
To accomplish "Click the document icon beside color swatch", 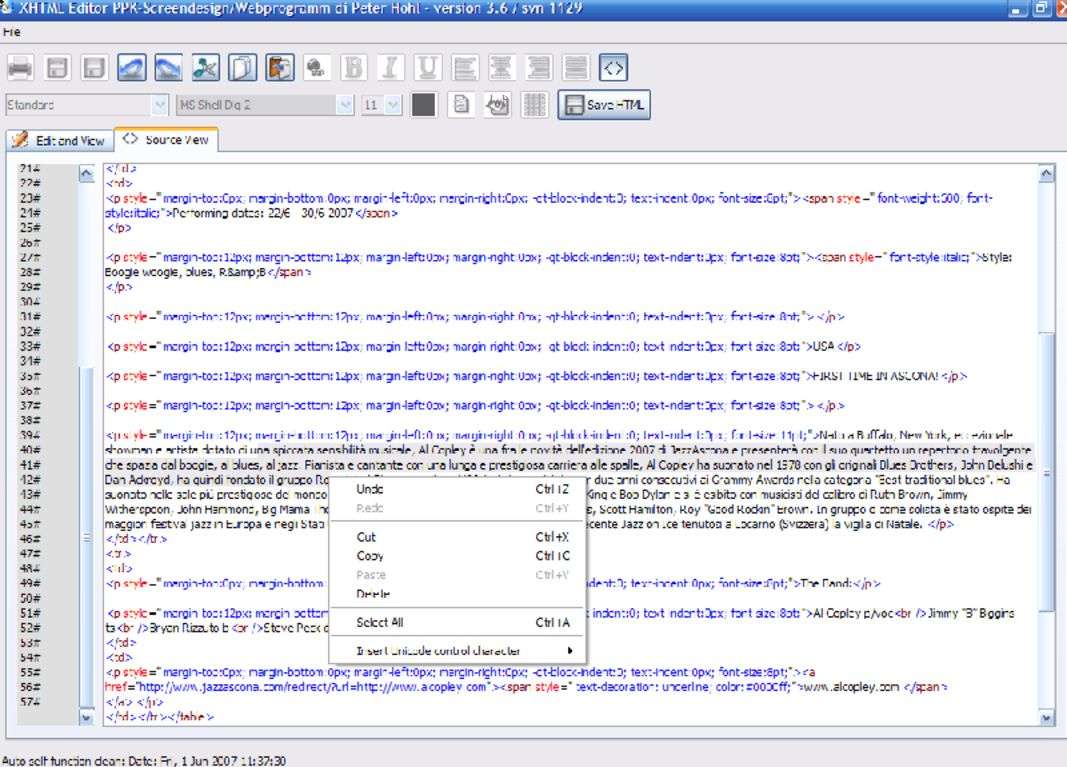I will [x=460, y=105].
